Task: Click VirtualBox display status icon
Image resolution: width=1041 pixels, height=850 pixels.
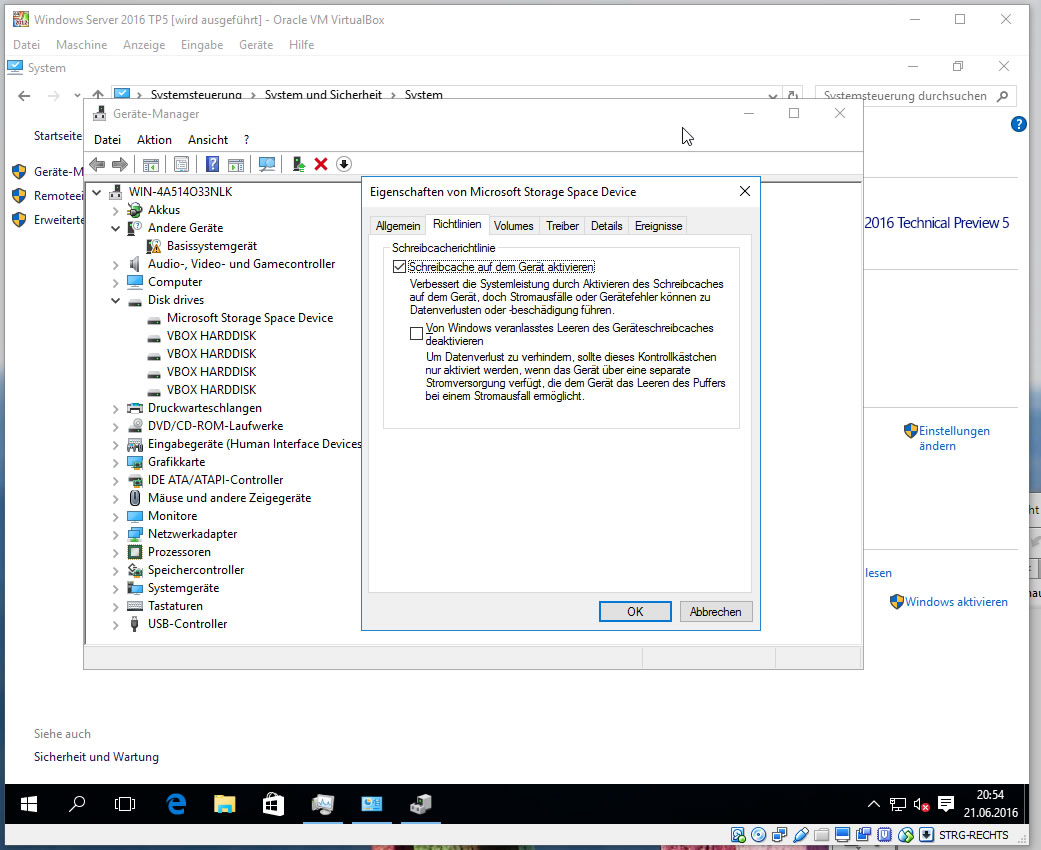Action: [842, 835]
